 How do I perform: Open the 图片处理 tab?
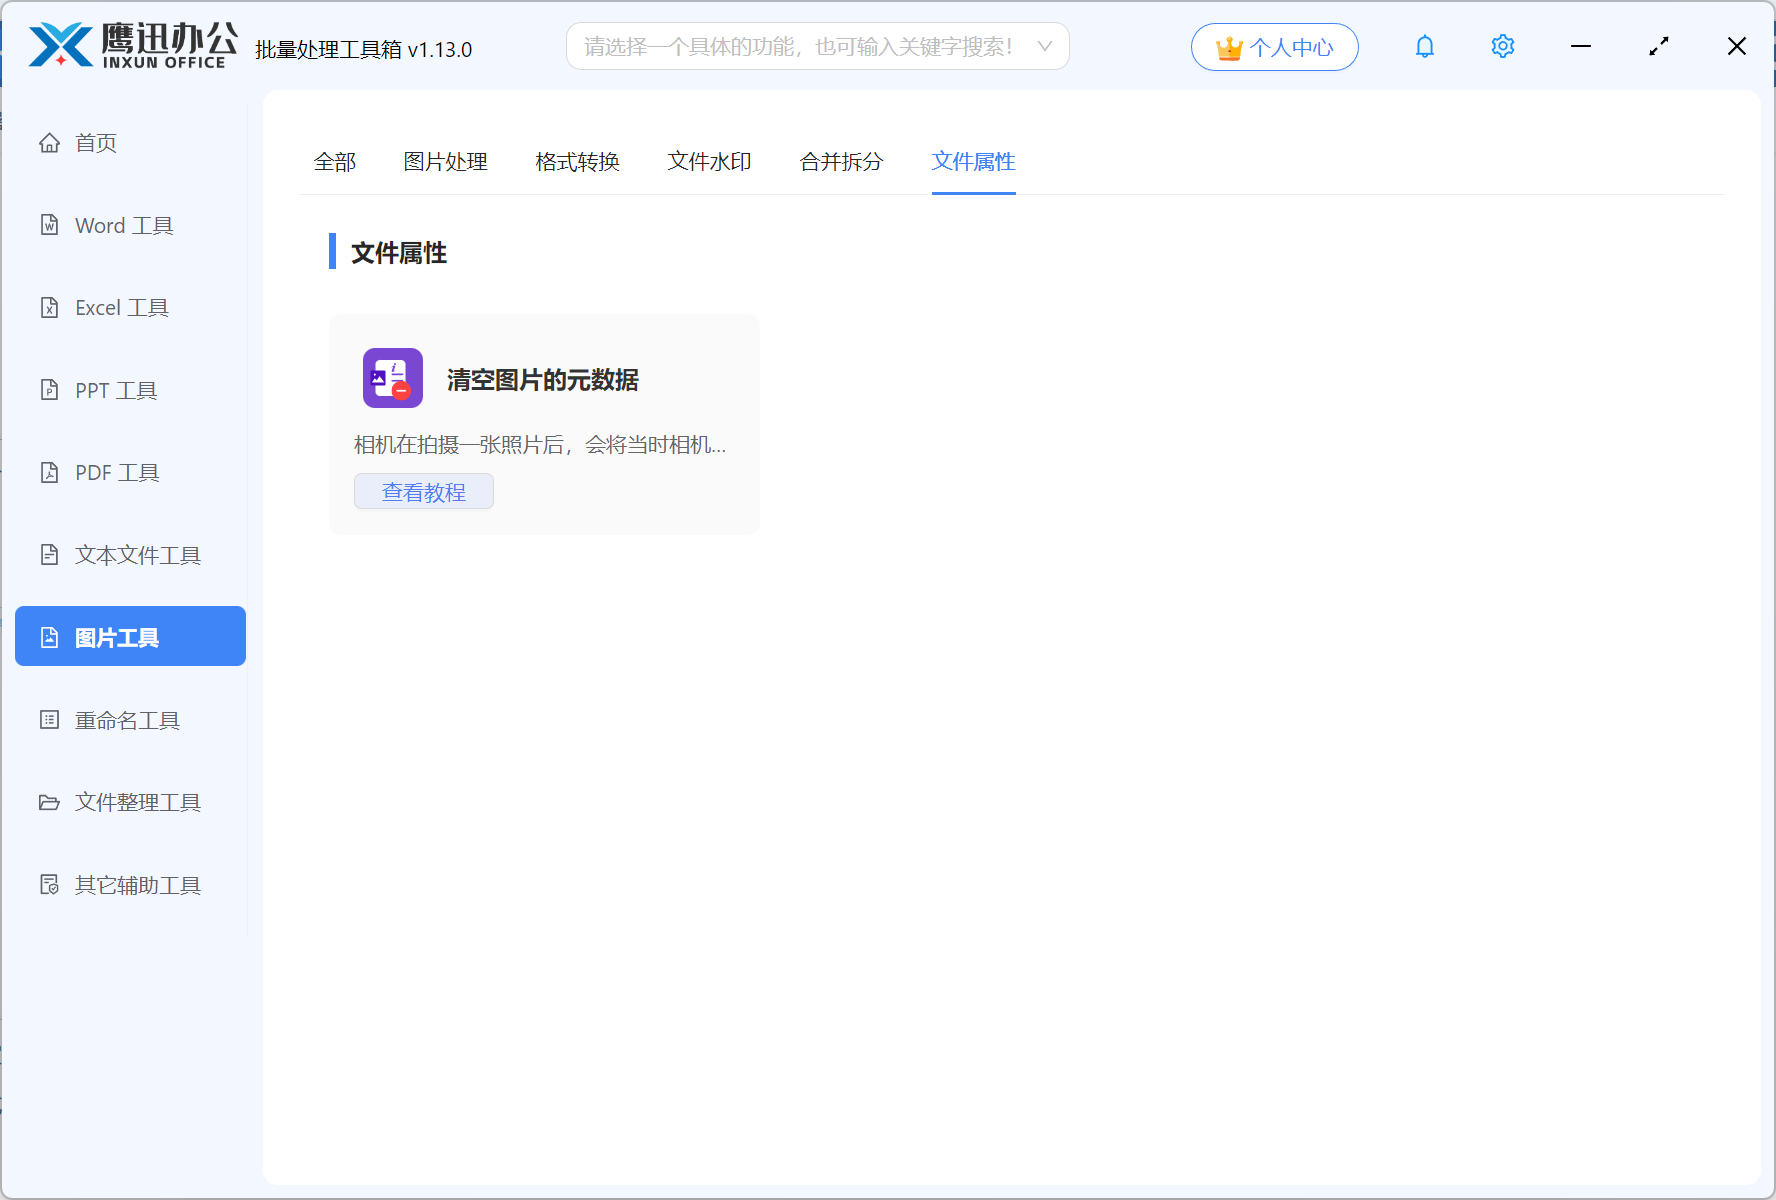445,162
